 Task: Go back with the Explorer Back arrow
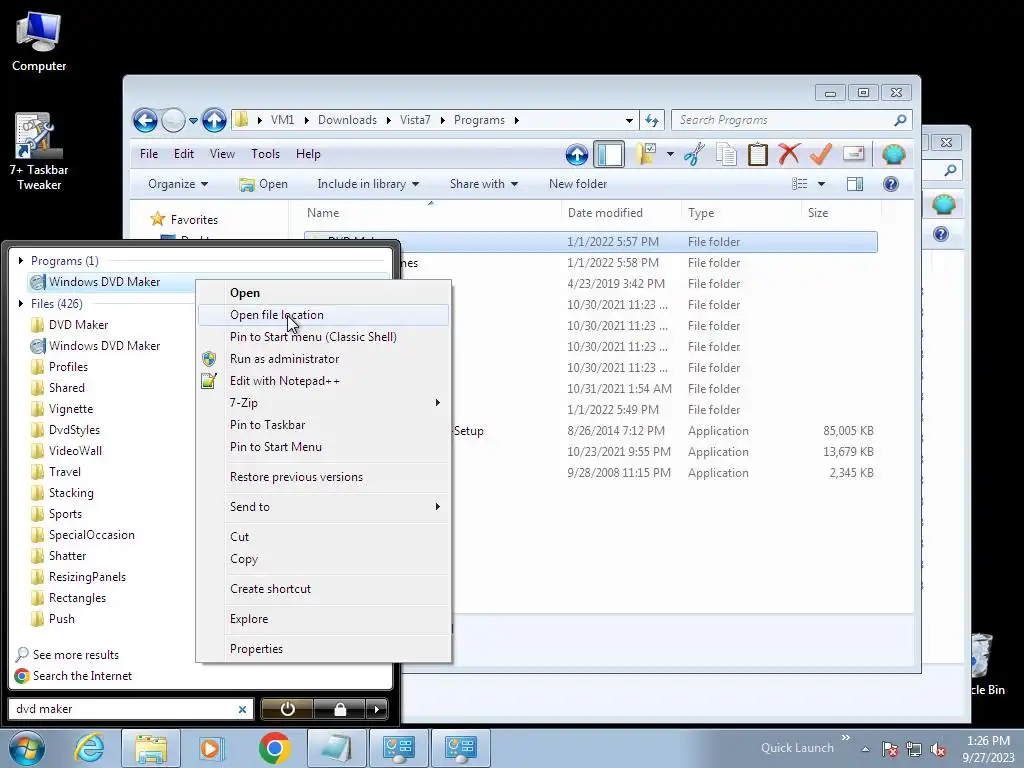pyautogui.click(x=145, y=121)
